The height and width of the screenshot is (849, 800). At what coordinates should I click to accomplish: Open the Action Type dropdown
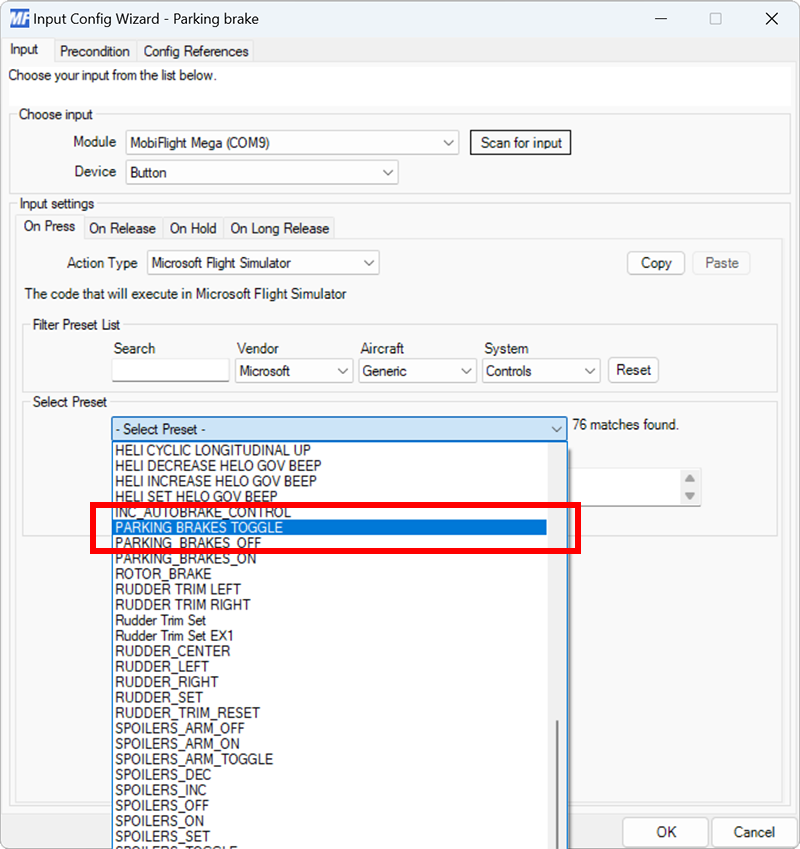click(369, 263)
